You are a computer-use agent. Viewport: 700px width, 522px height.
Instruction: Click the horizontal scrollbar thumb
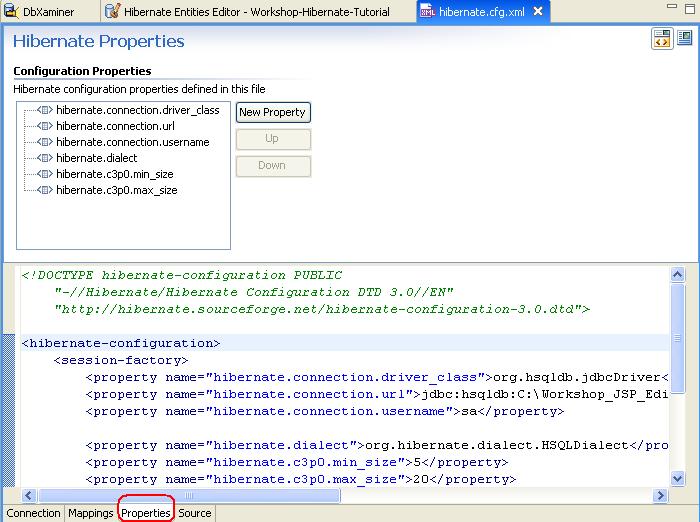[189, 495]
